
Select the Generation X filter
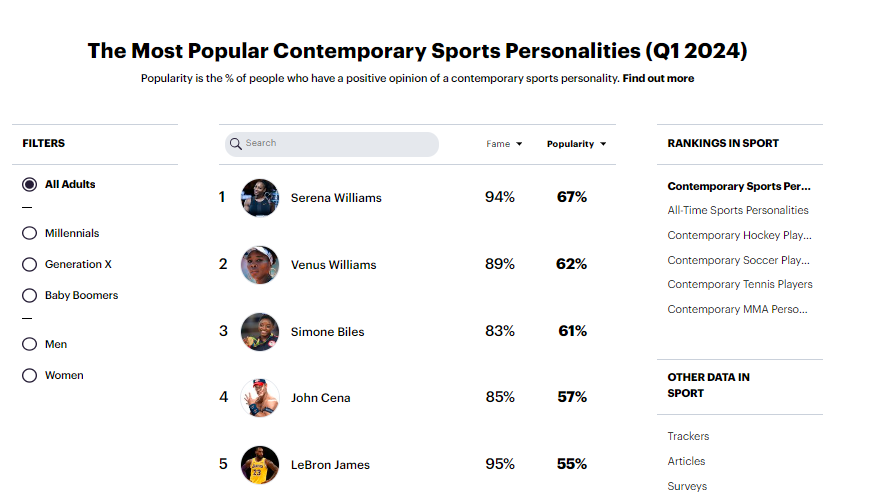pos(29,265)
